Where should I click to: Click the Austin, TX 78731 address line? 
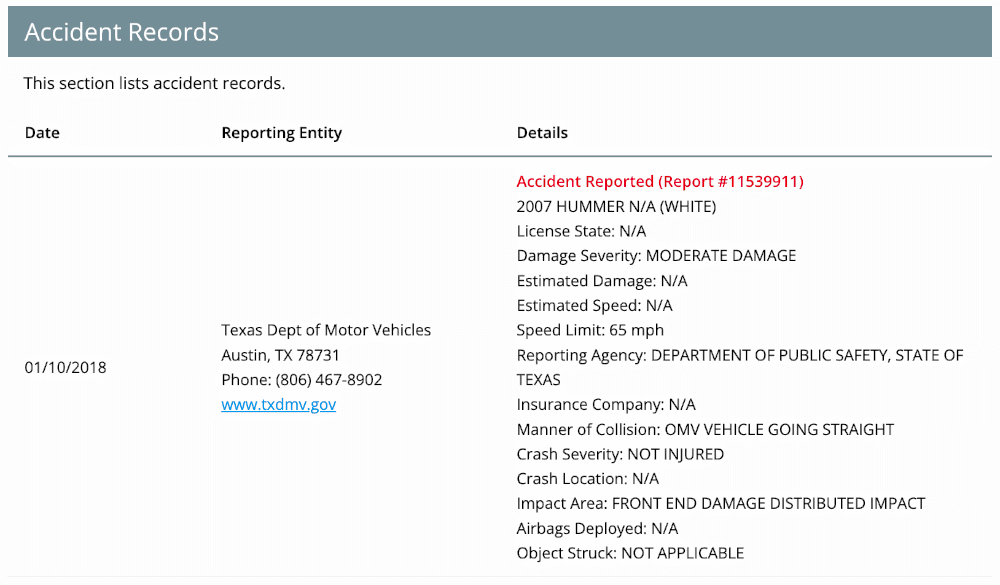tap(280, 355)
